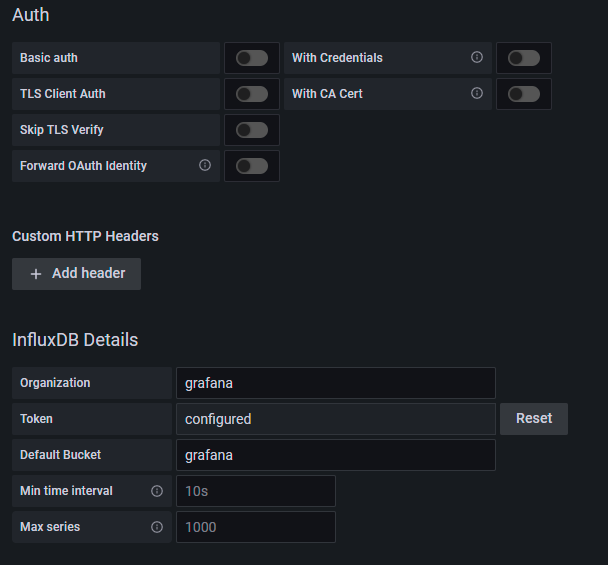Switch on With CA Cert
608x565 pixels.
(524, 94)
